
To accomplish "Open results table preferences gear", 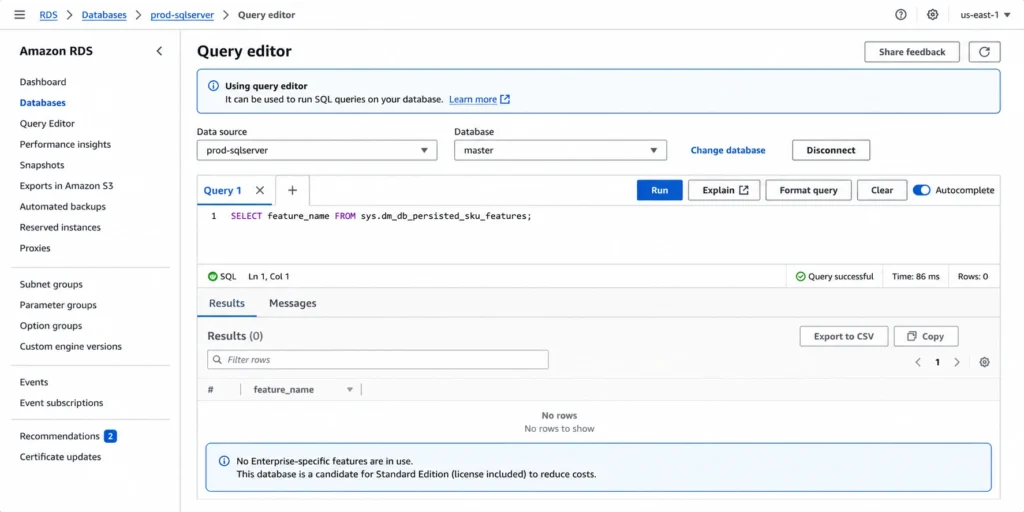I will 984,362.
